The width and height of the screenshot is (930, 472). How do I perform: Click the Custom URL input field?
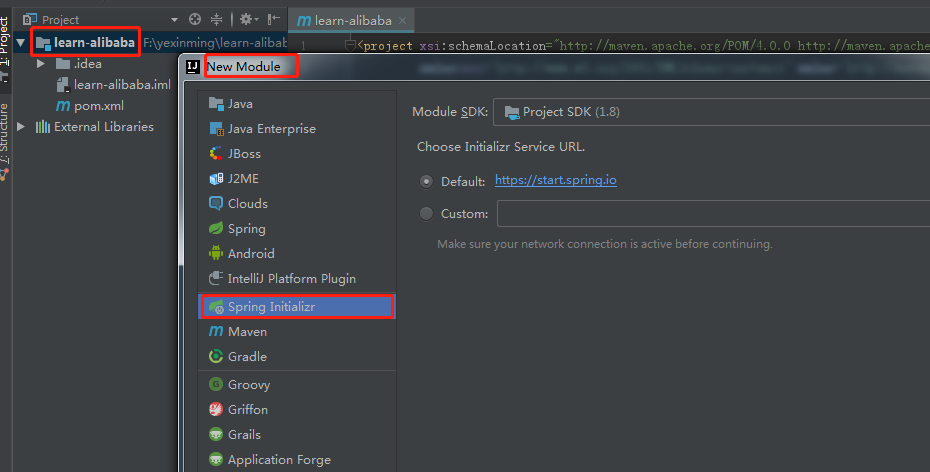pyautogui.click(x=714, y=213)
